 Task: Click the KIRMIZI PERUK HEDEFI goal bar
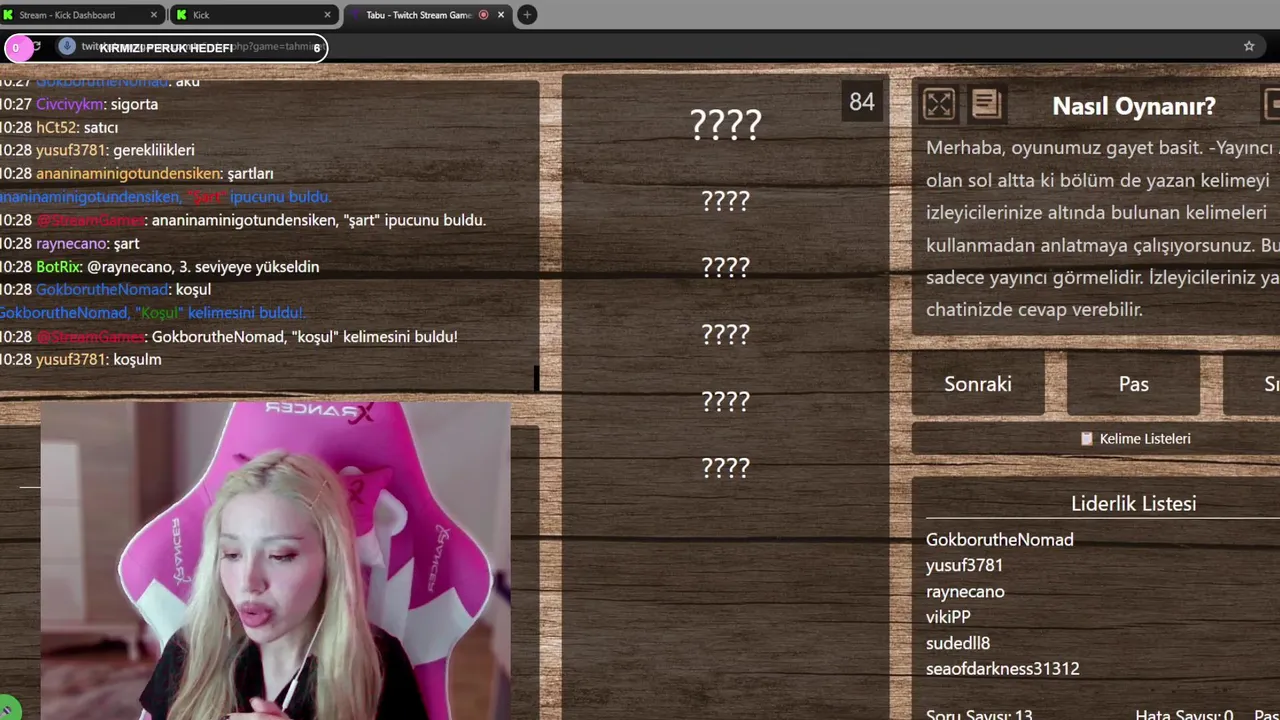pos(166,47)
